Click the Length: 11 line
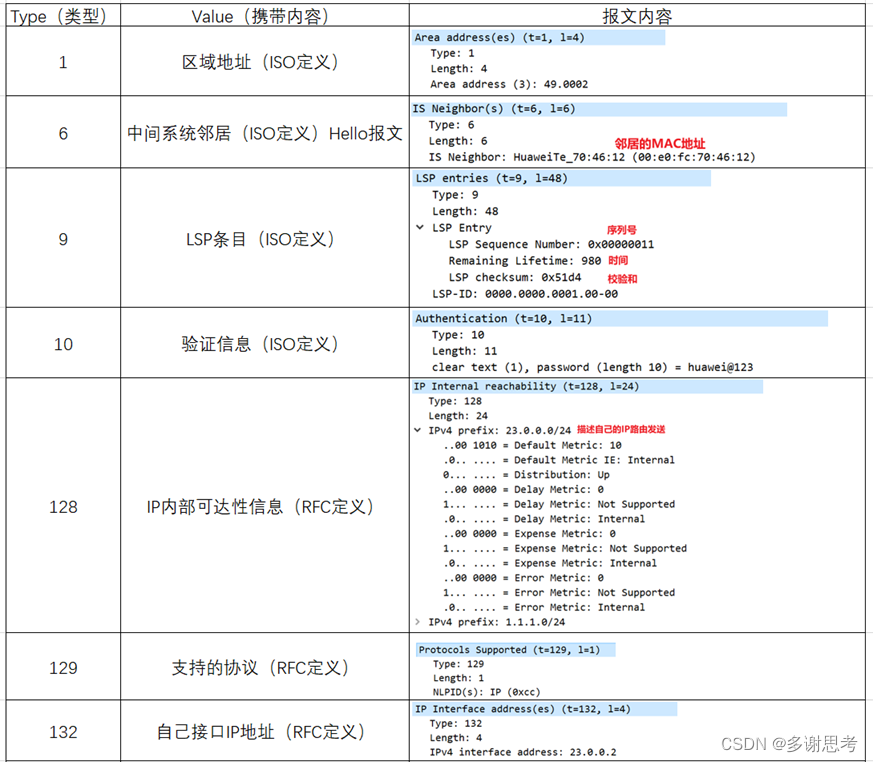873x762 pixels. pyautogui.click(x=464, y=351)
